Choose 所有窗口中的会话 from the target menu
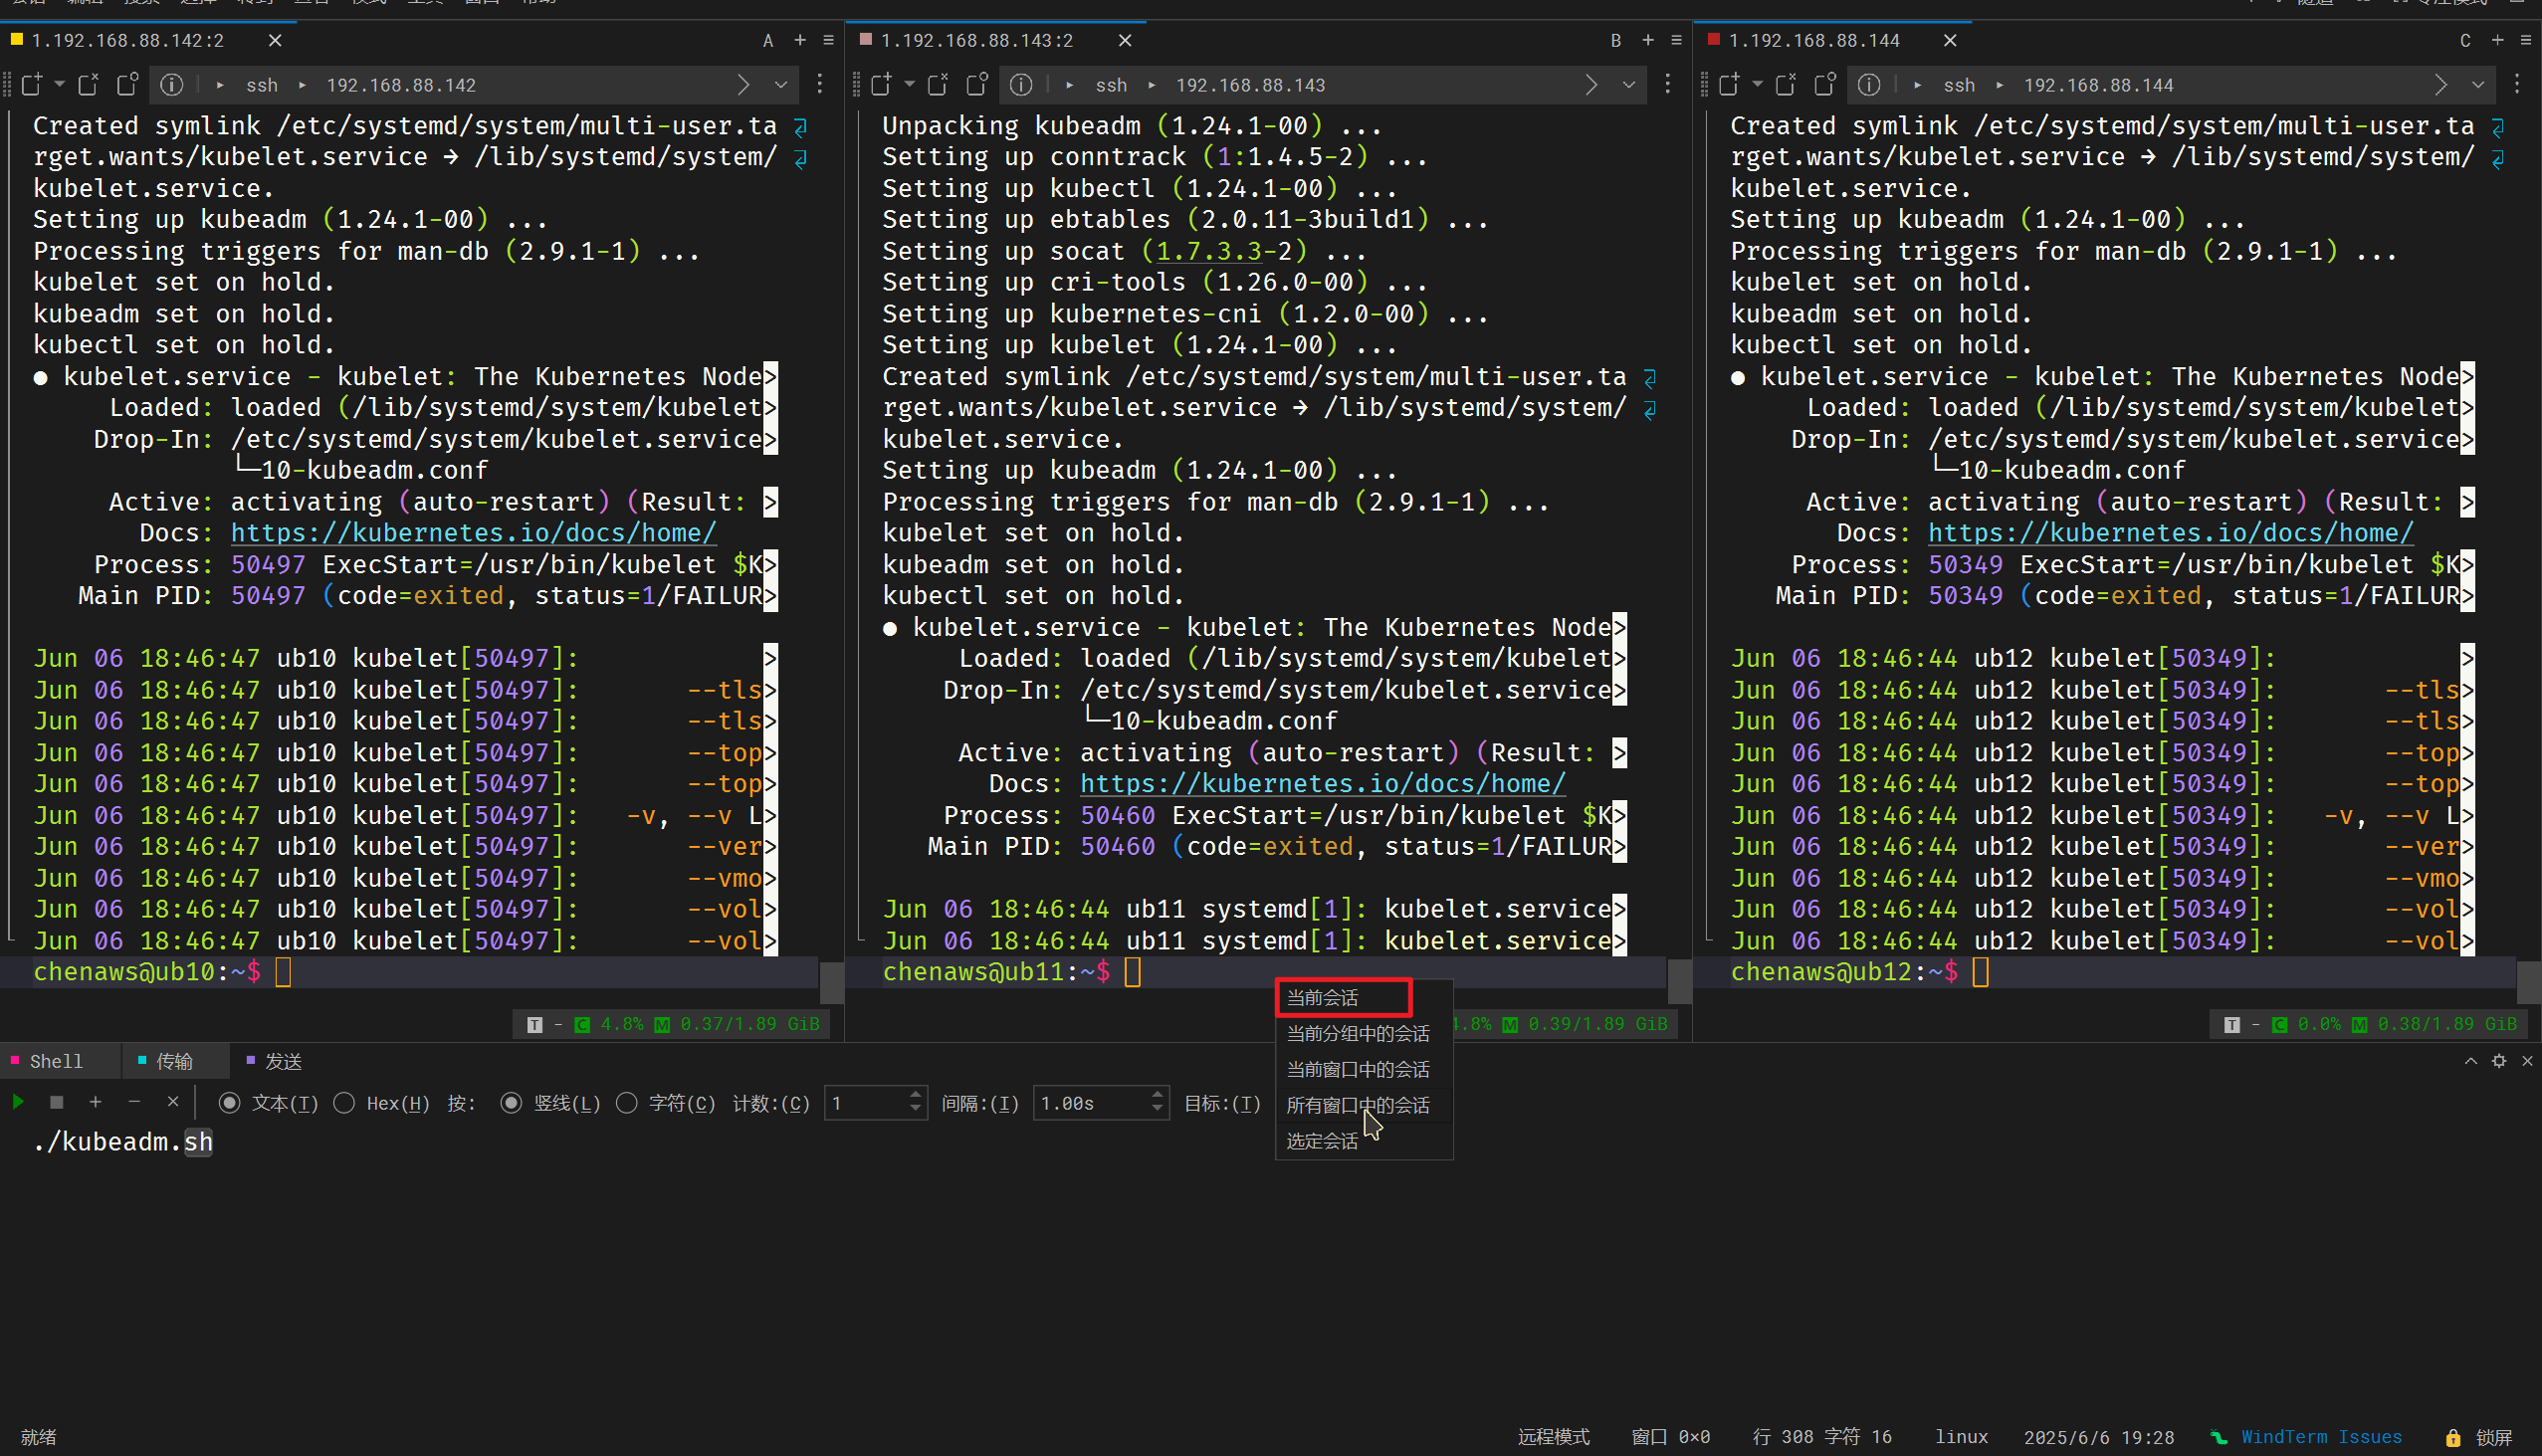Screen dimensions: 2542x1456 pos(1357,1105)
